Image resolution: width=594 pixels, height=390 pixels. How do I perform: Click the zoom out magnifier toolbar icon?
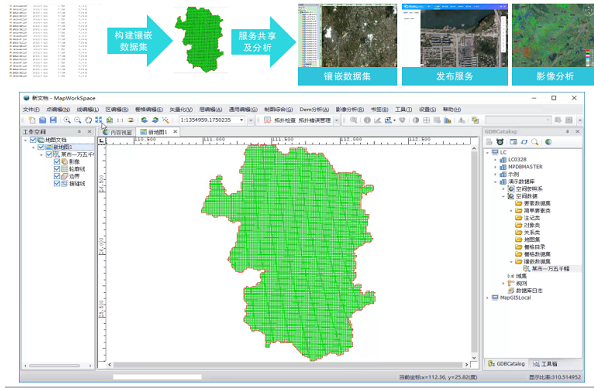[x=78, y=120]
